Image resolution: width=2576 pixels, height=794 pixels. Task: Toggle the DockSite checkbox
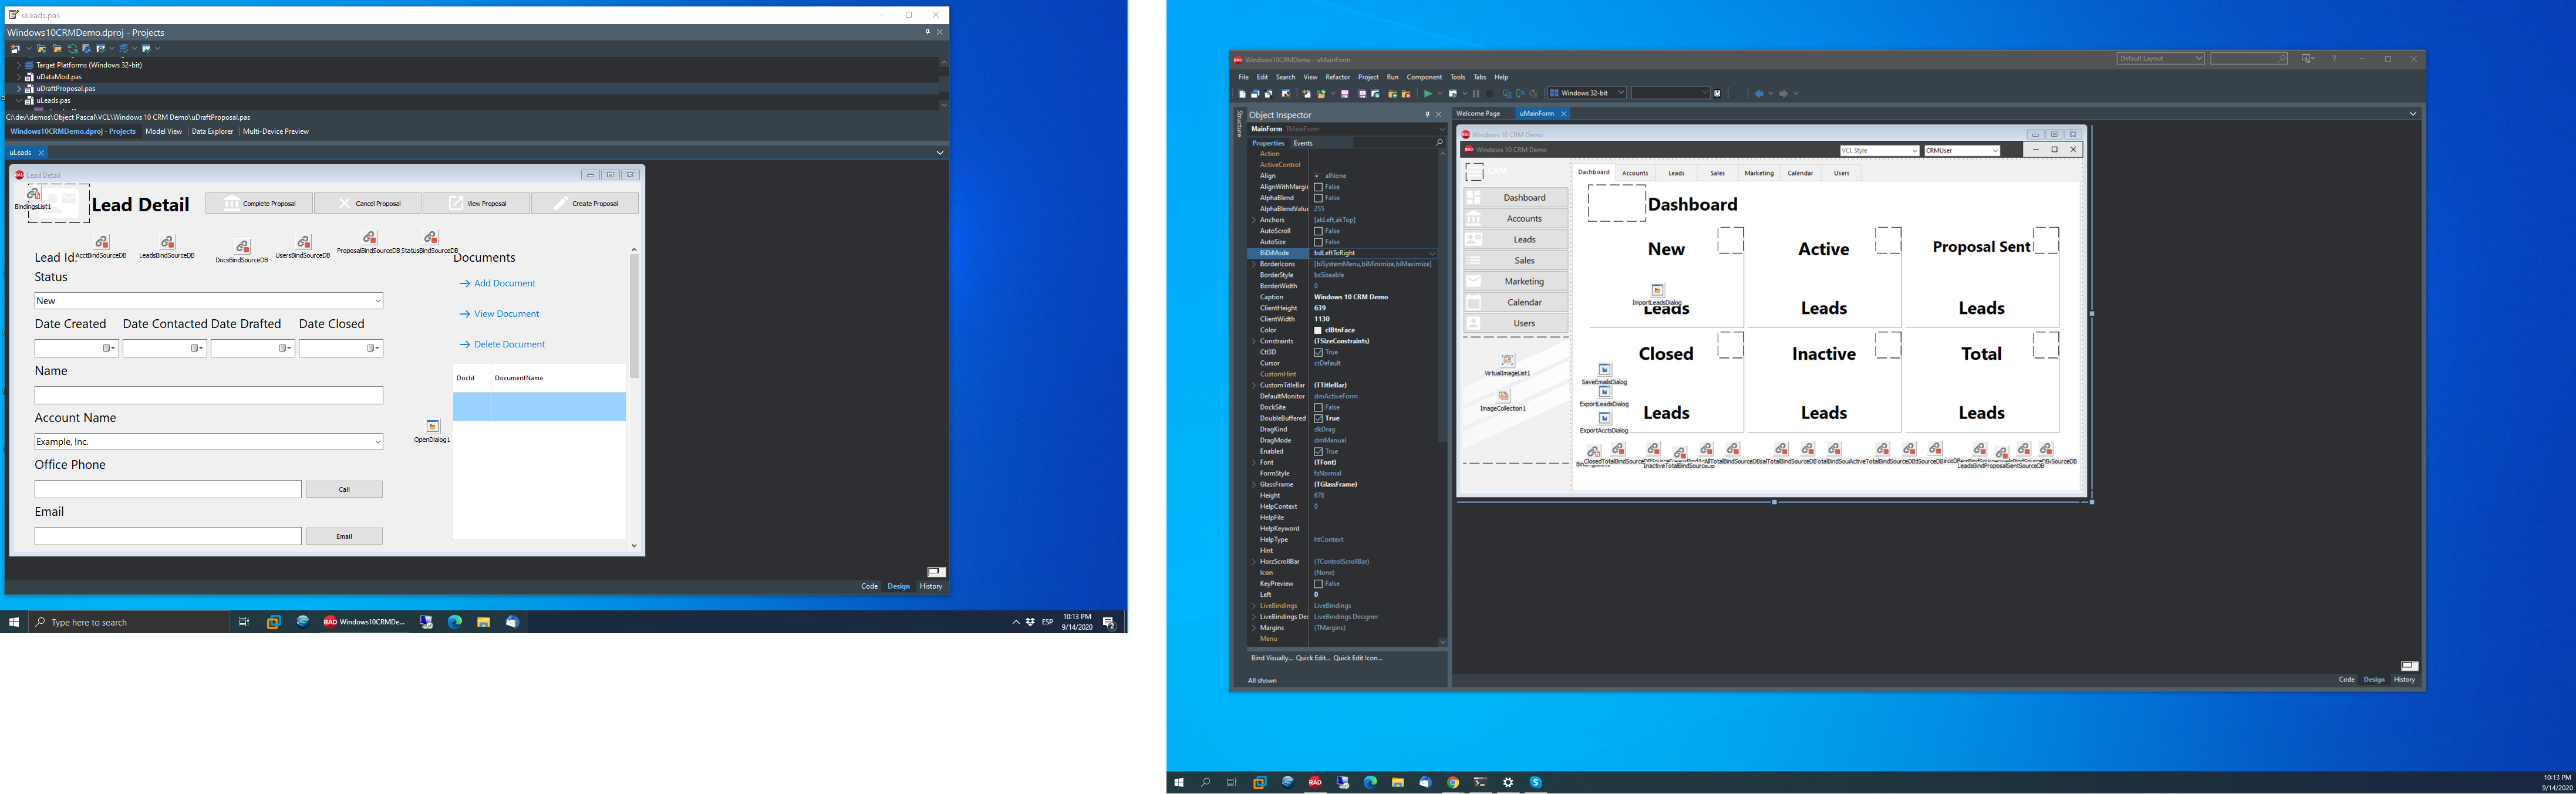coord(1318,407)
